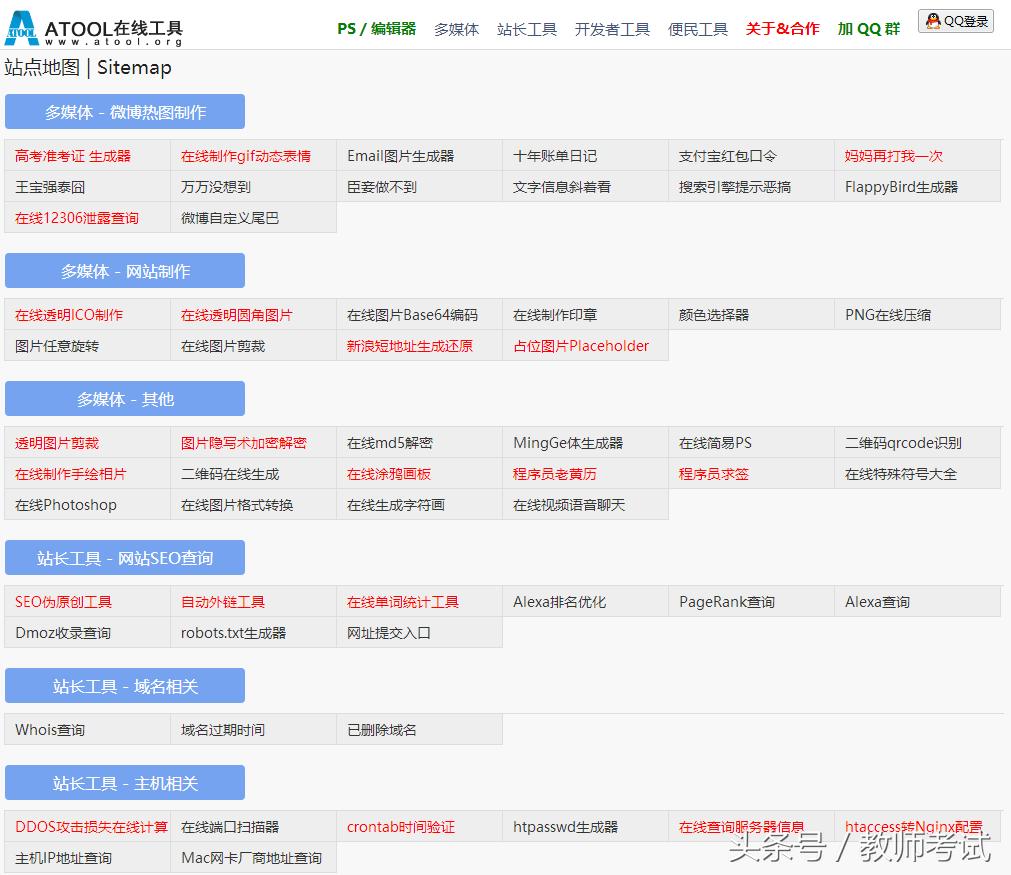Image resolution: width=1011 pixels, height=875 pixels.
Task: Open the 在线透明ICO制作 tool
Action: [69, 314]
